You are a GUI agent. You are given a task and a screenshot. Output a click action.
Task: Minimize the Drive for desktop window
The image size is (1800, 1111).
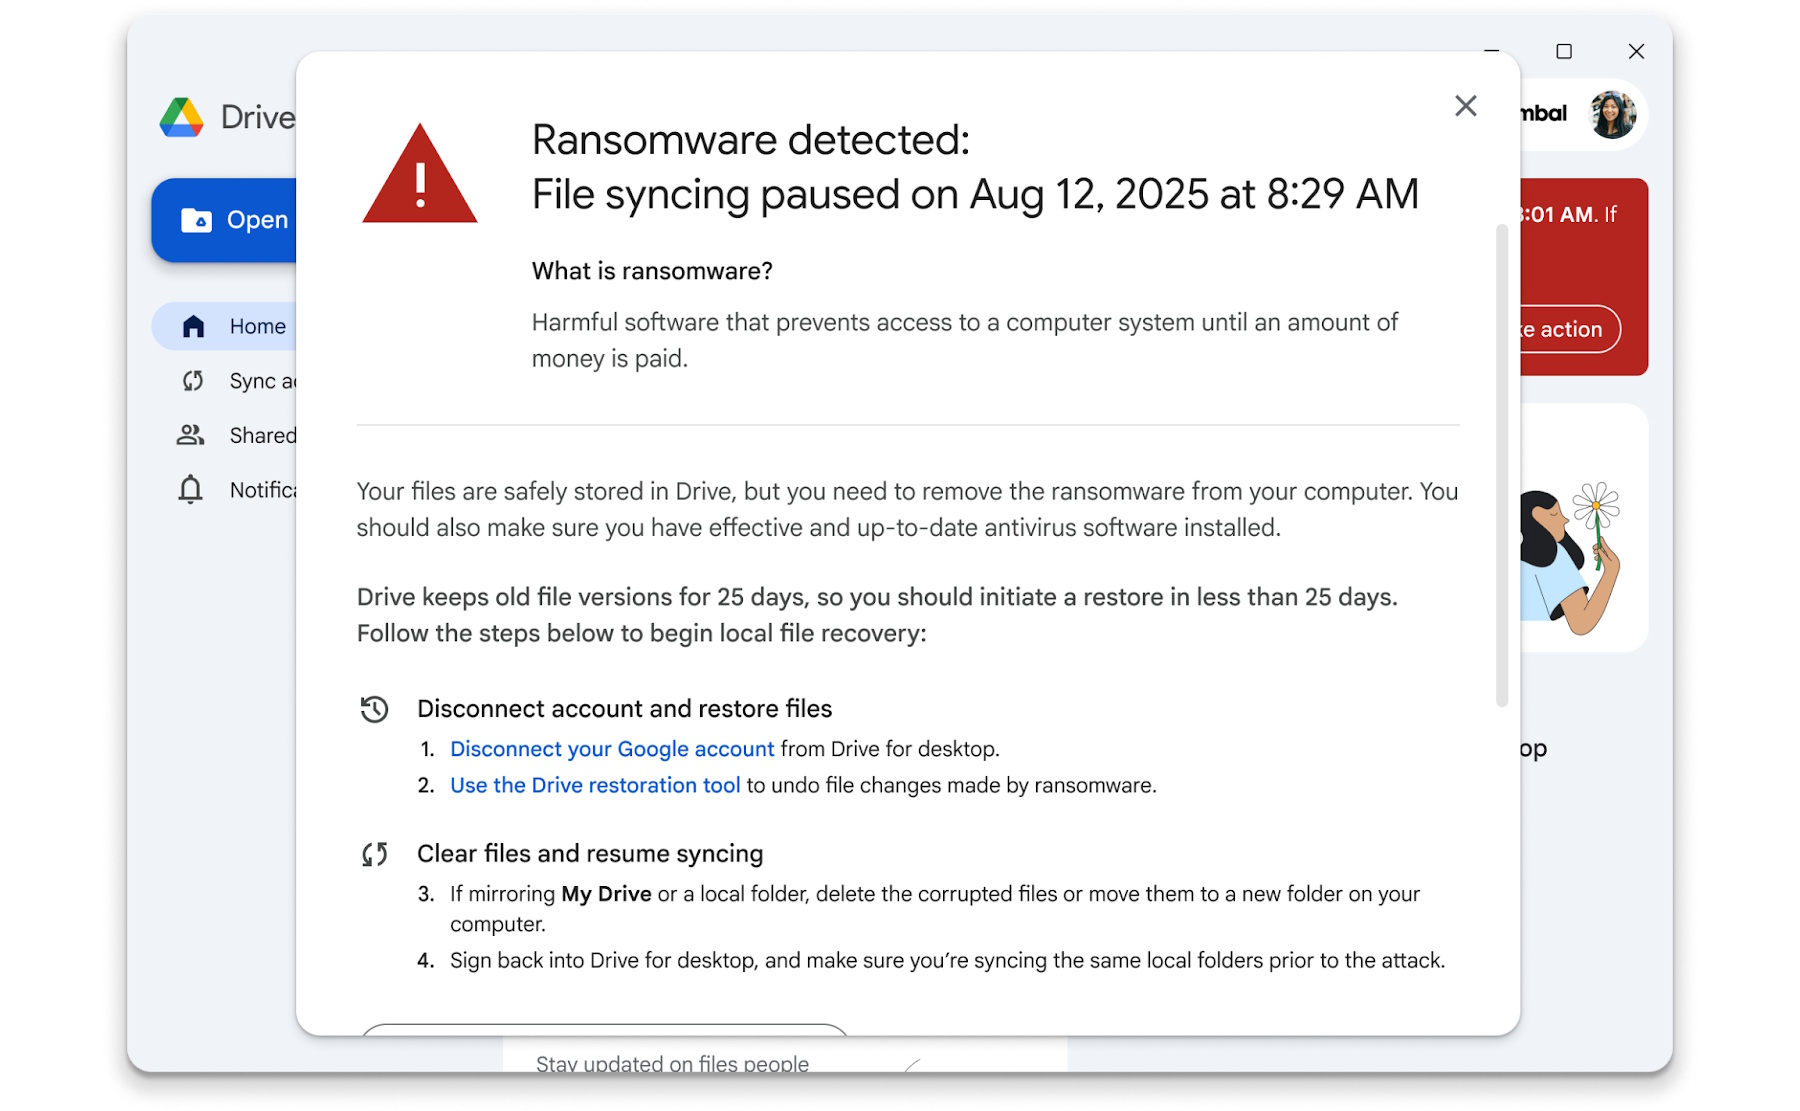pos(1491,51)
